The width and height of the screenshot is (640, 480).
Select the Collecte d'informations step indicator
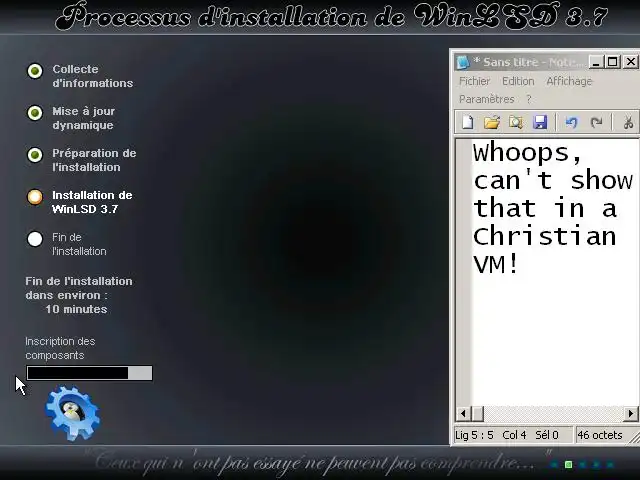tap(35, 71)
